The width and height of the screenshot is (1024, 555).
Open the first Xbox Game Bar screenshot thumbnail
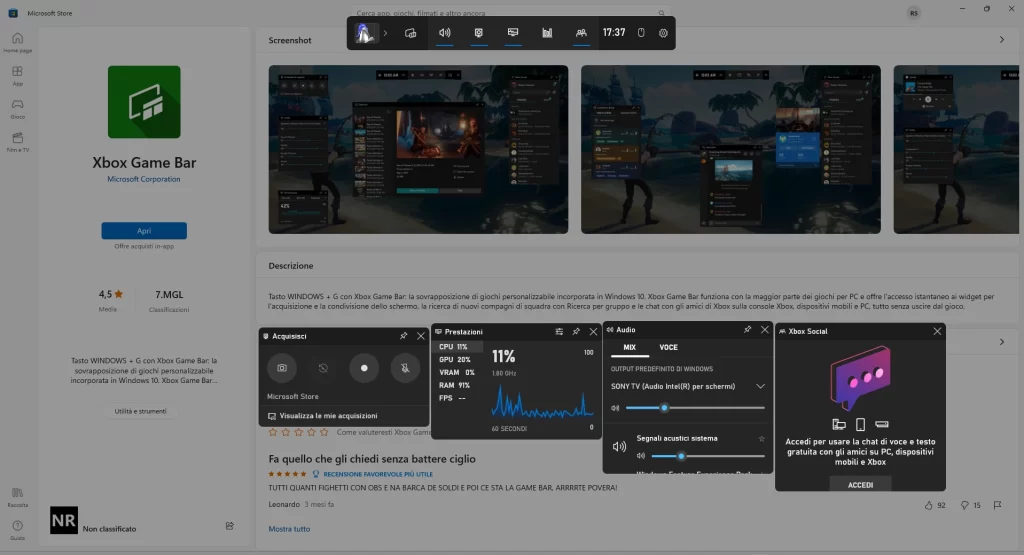418,150
